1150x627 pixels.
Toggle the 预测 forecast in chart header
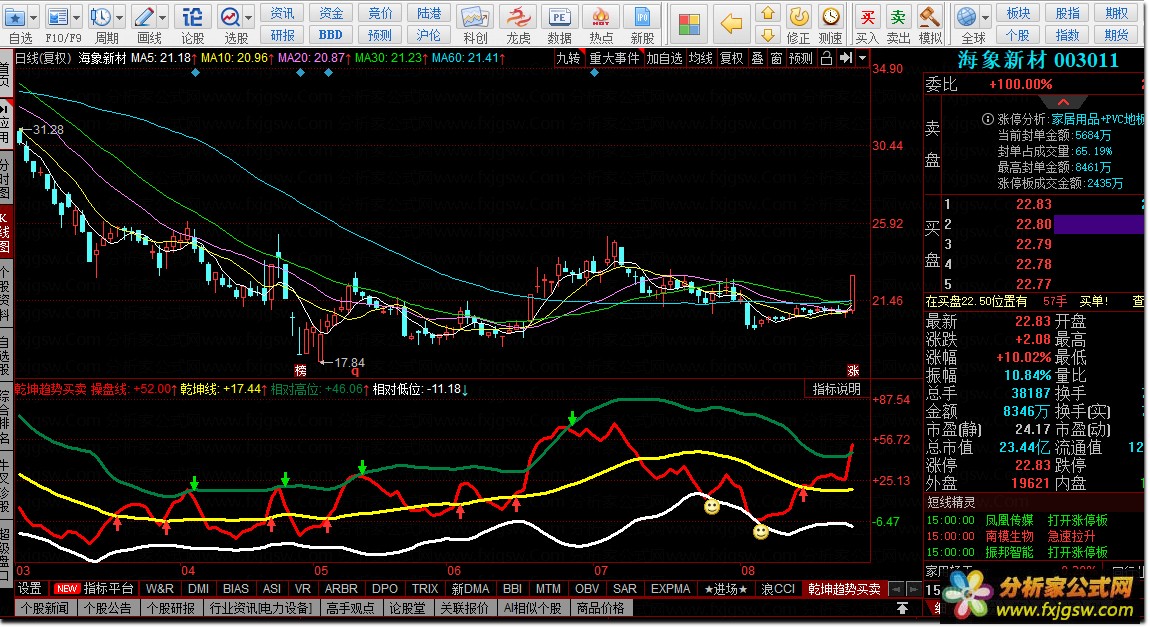pos(800,58)
